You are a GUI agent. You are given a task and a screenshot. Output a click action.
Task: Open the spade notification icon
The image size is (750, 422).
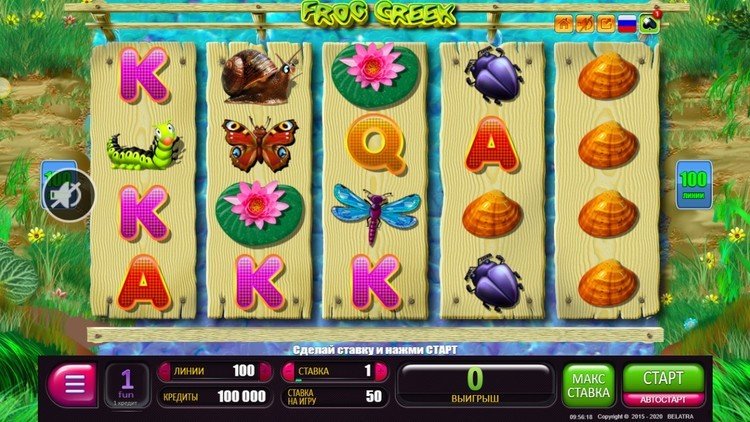pos(650,24)
